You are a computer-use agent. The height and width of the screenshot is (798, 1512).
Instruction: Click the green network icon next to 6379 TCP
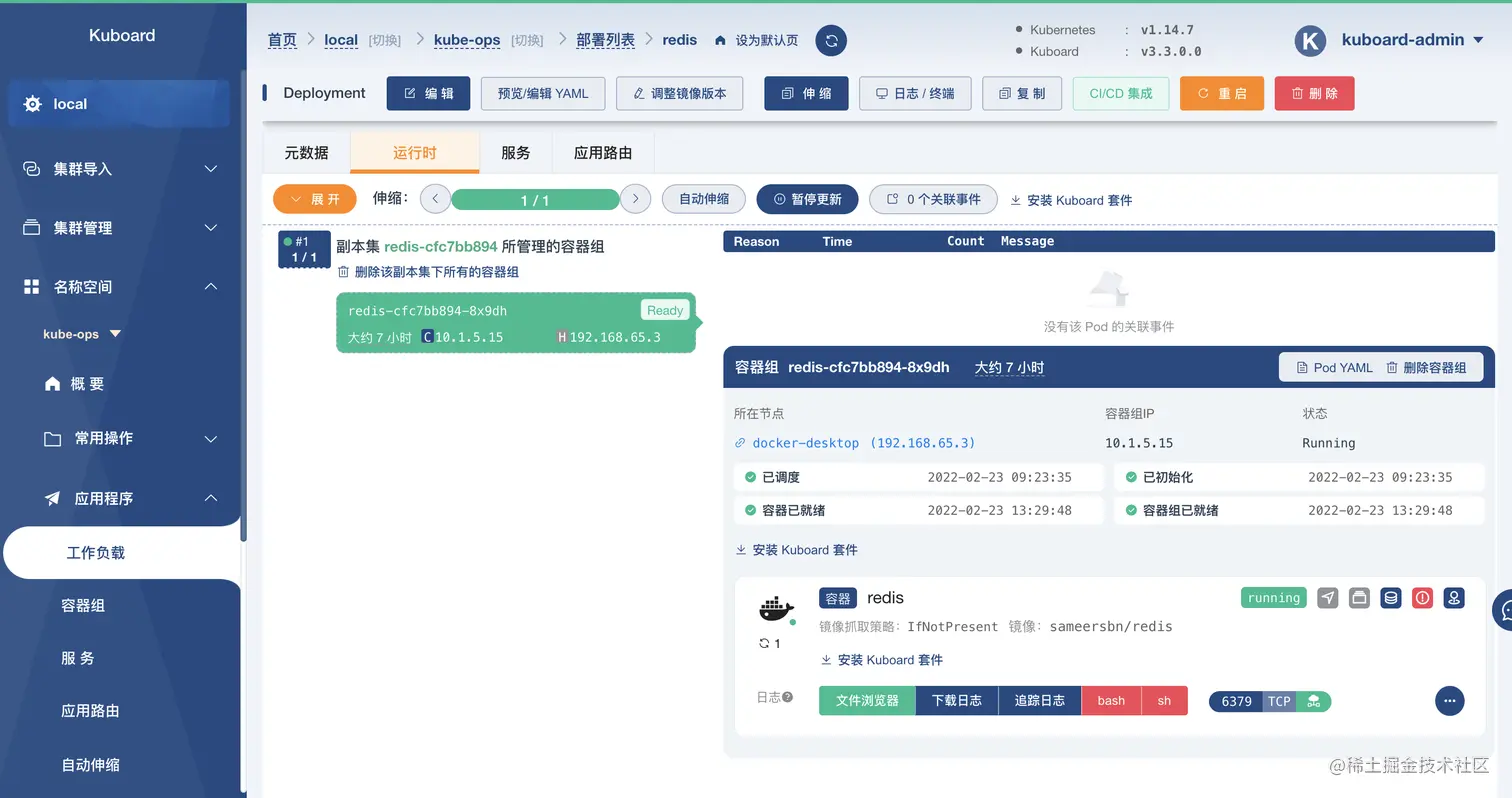point(1314,702)
